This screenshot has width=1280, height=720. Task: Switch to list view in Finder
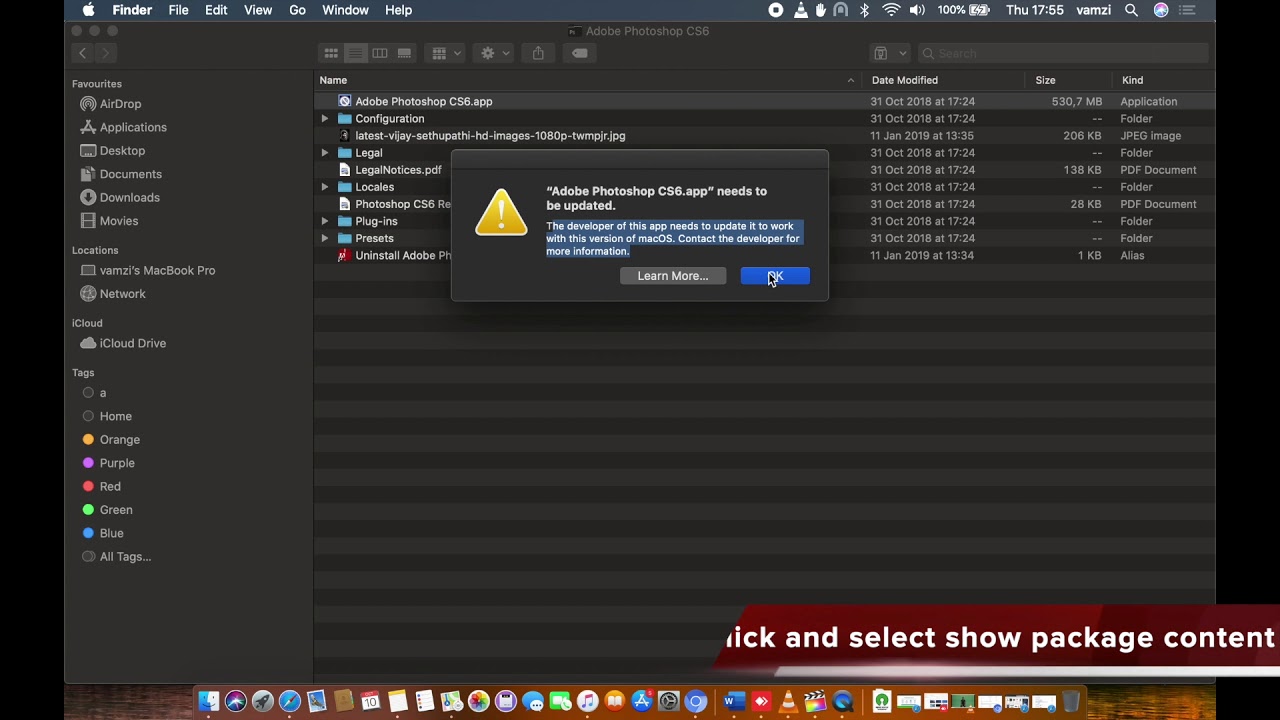[x=355, y=53]
